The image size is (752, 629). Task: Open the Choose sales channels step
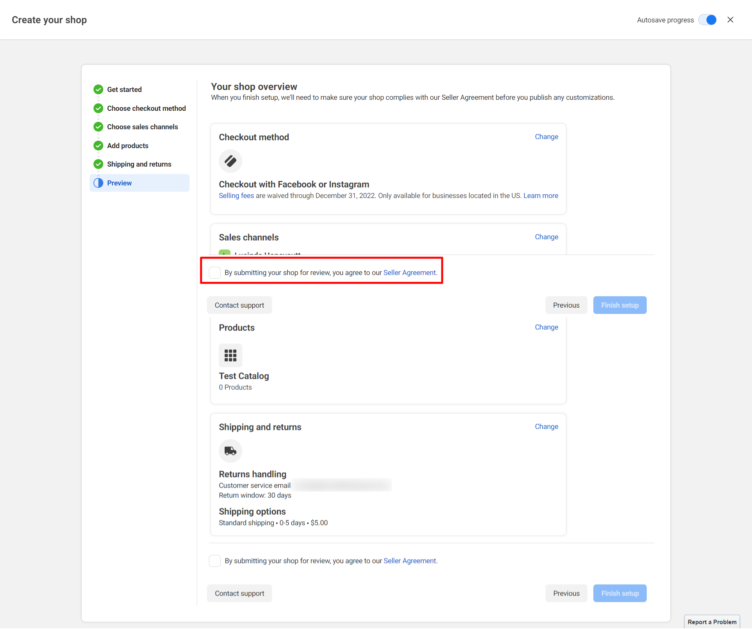coord(142,127)
